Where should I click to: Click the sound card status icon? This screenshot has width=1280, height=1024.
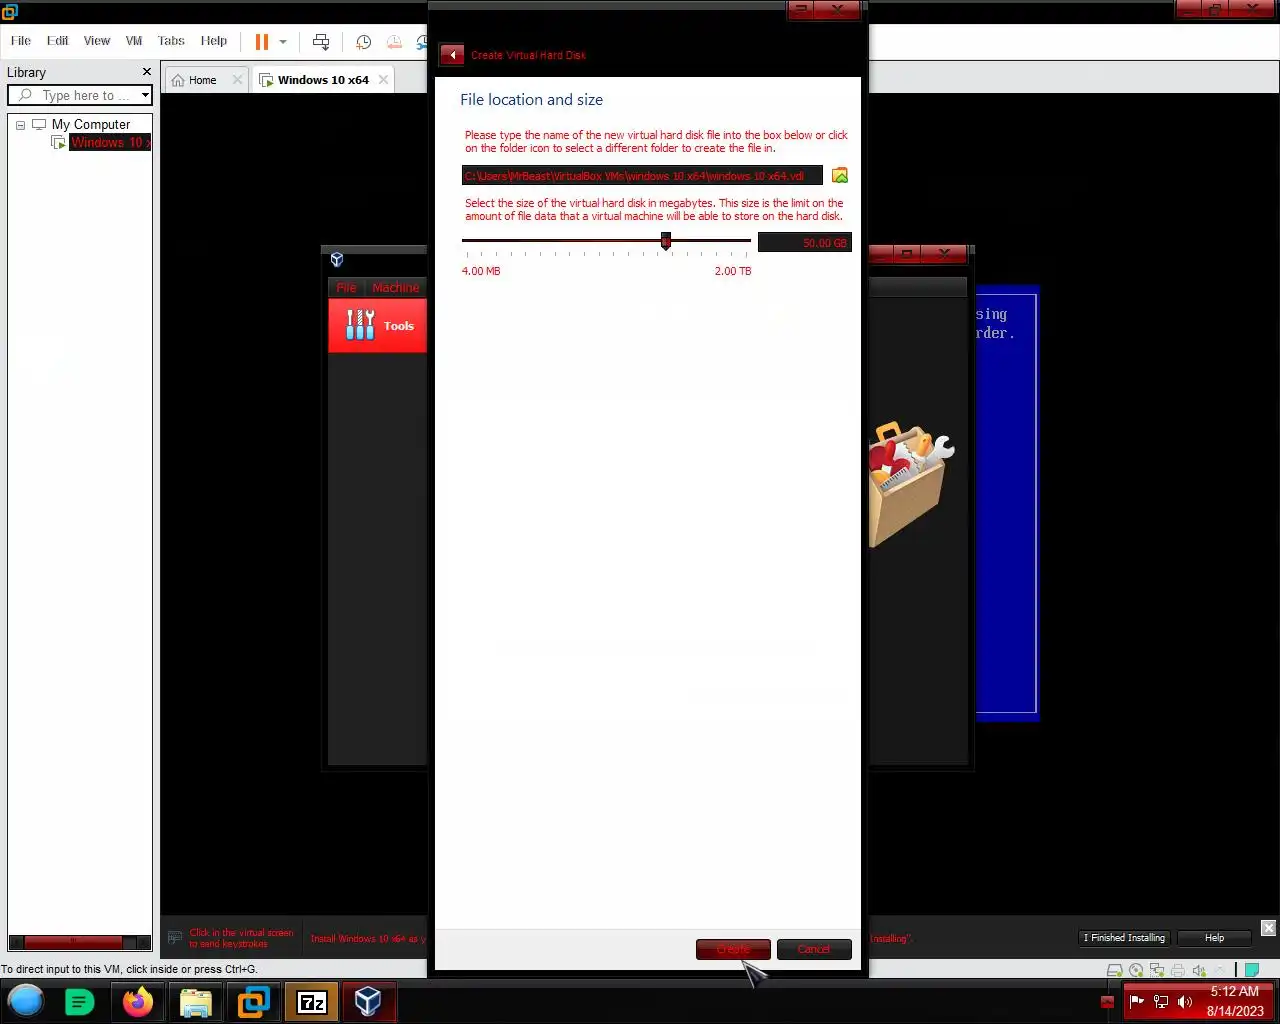tap(1199, 970)
